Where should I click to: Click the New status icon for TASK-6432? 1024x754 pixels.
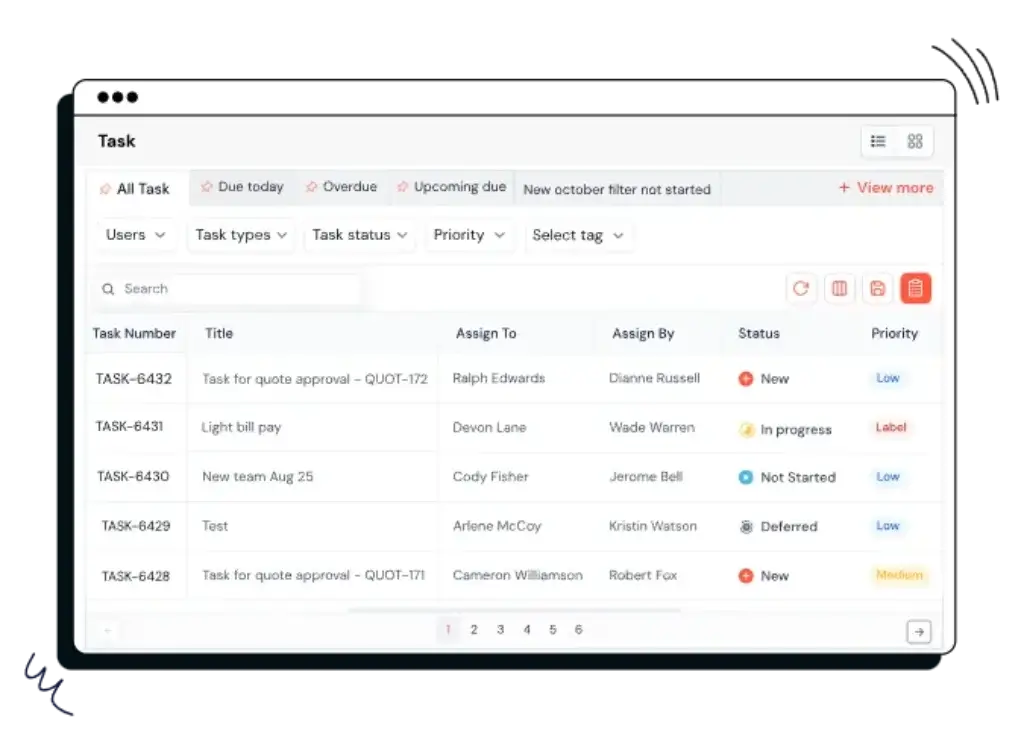pos(746,379)
